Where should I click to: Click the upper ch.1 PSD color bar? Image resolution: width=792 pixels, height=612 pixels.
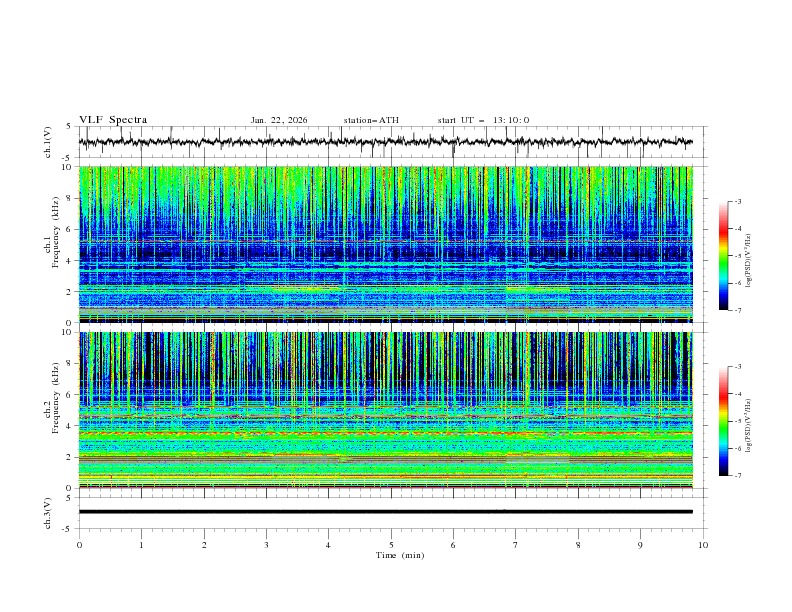[723, 255]
